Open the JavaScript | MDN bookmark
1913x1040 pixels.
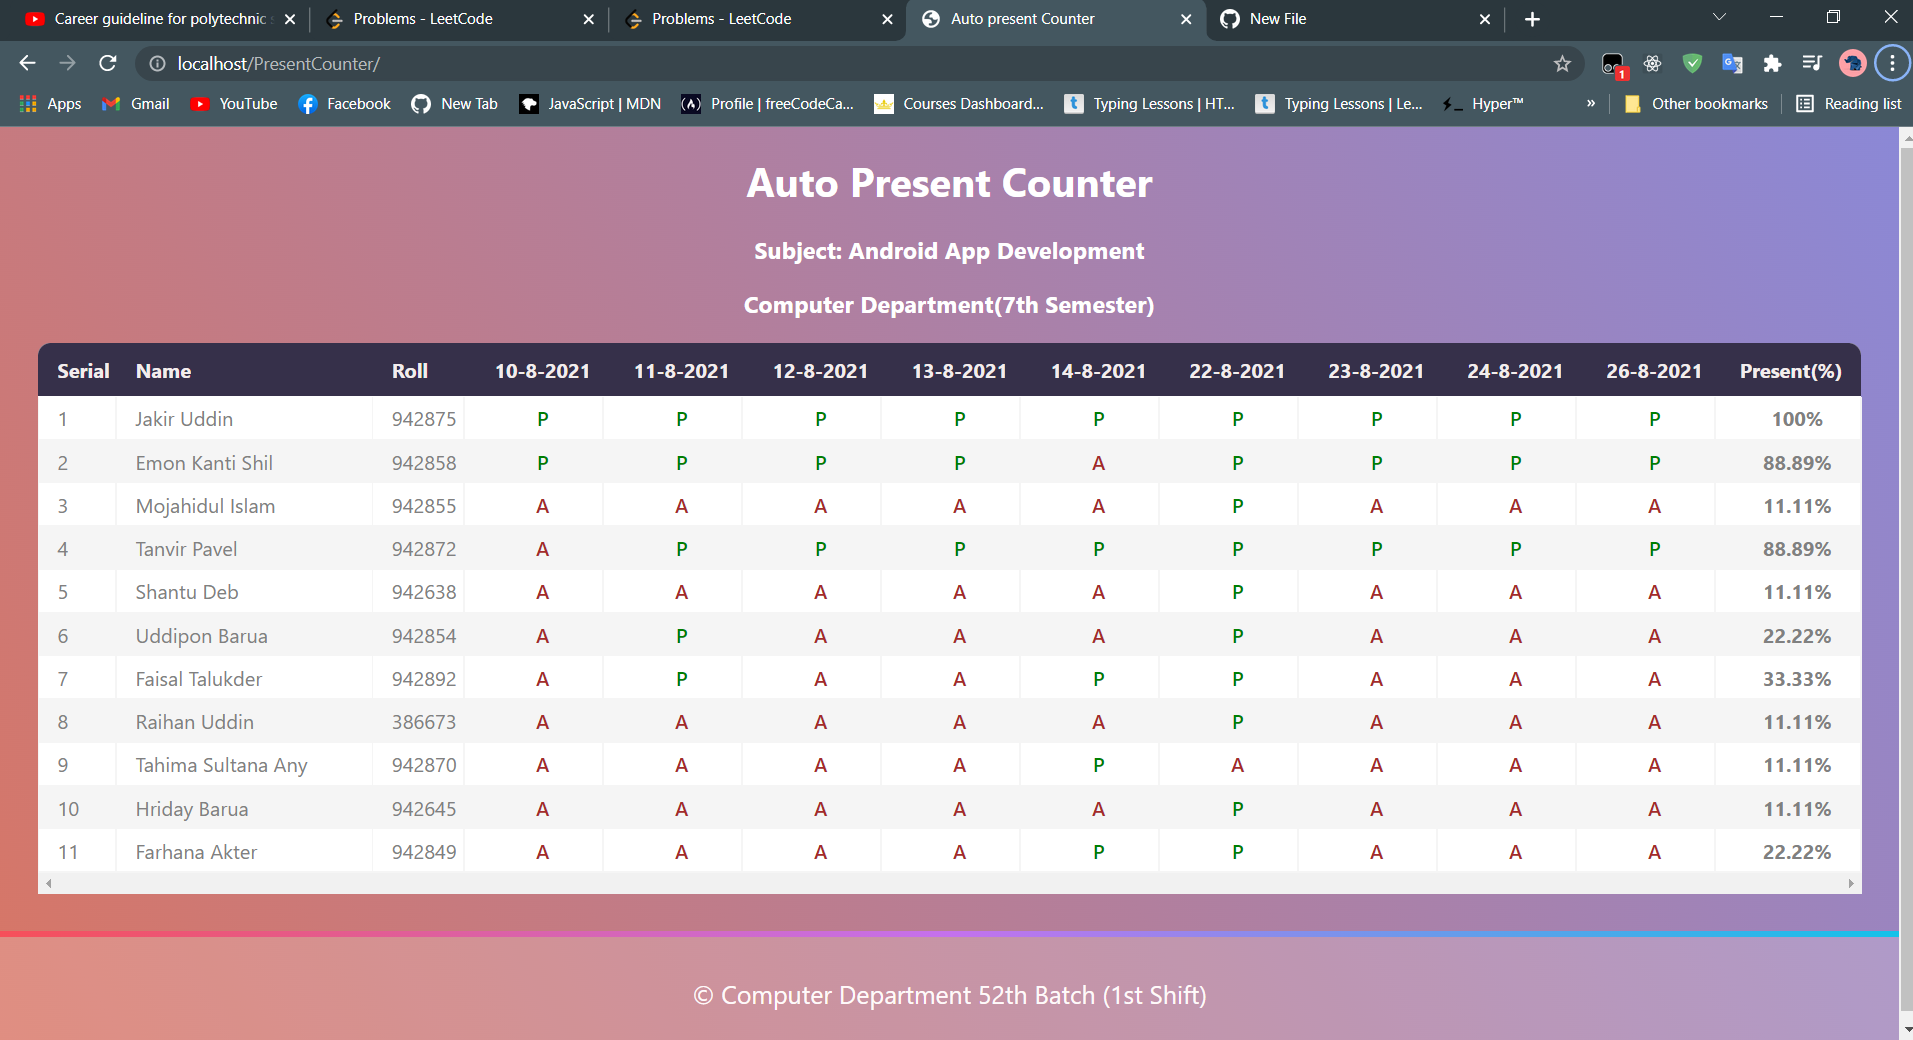coord(590,104)
